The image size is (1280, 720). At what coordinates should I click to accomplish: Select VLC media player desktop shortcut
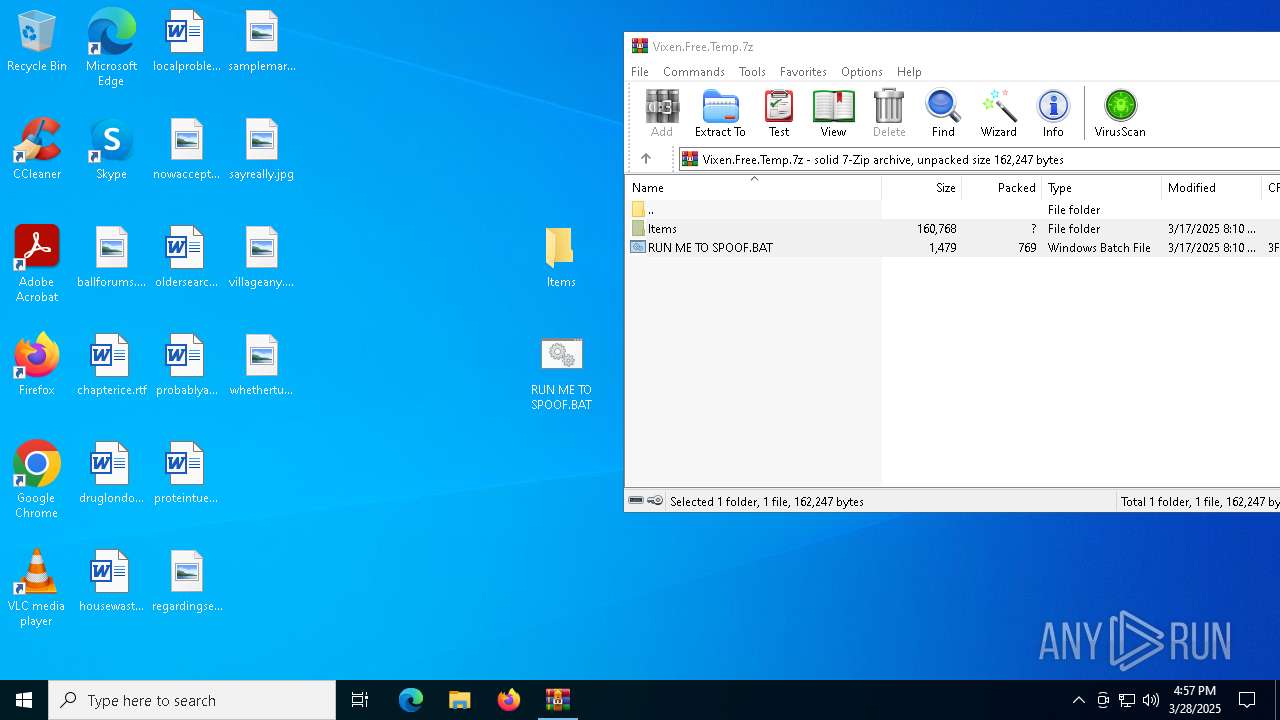pyautogui.click(x=37, y=588)
